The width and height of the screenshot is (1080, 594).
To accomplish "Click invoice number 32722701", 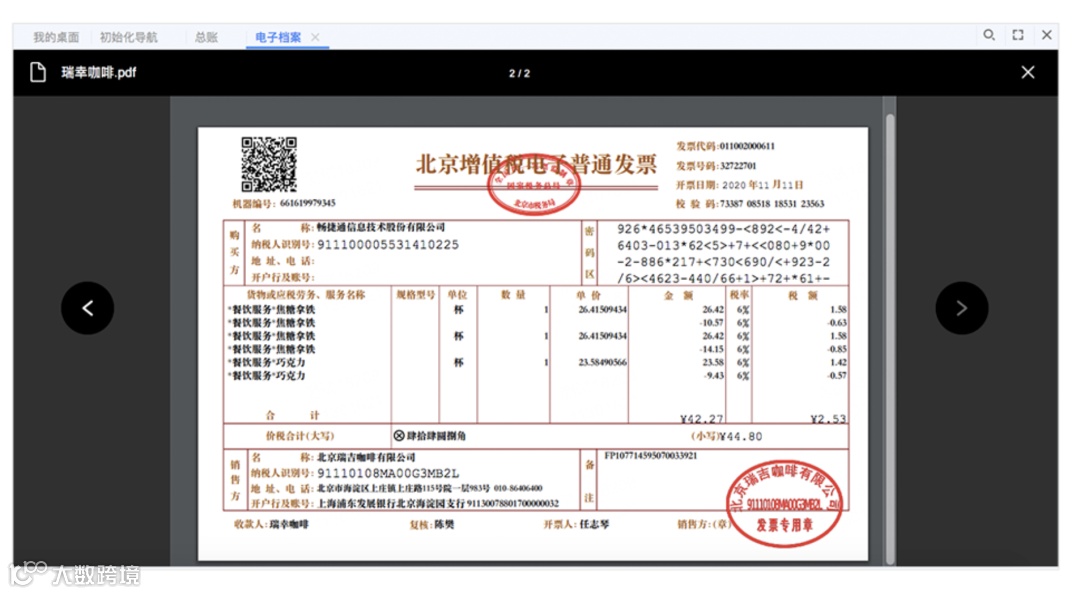I will 738,166.
